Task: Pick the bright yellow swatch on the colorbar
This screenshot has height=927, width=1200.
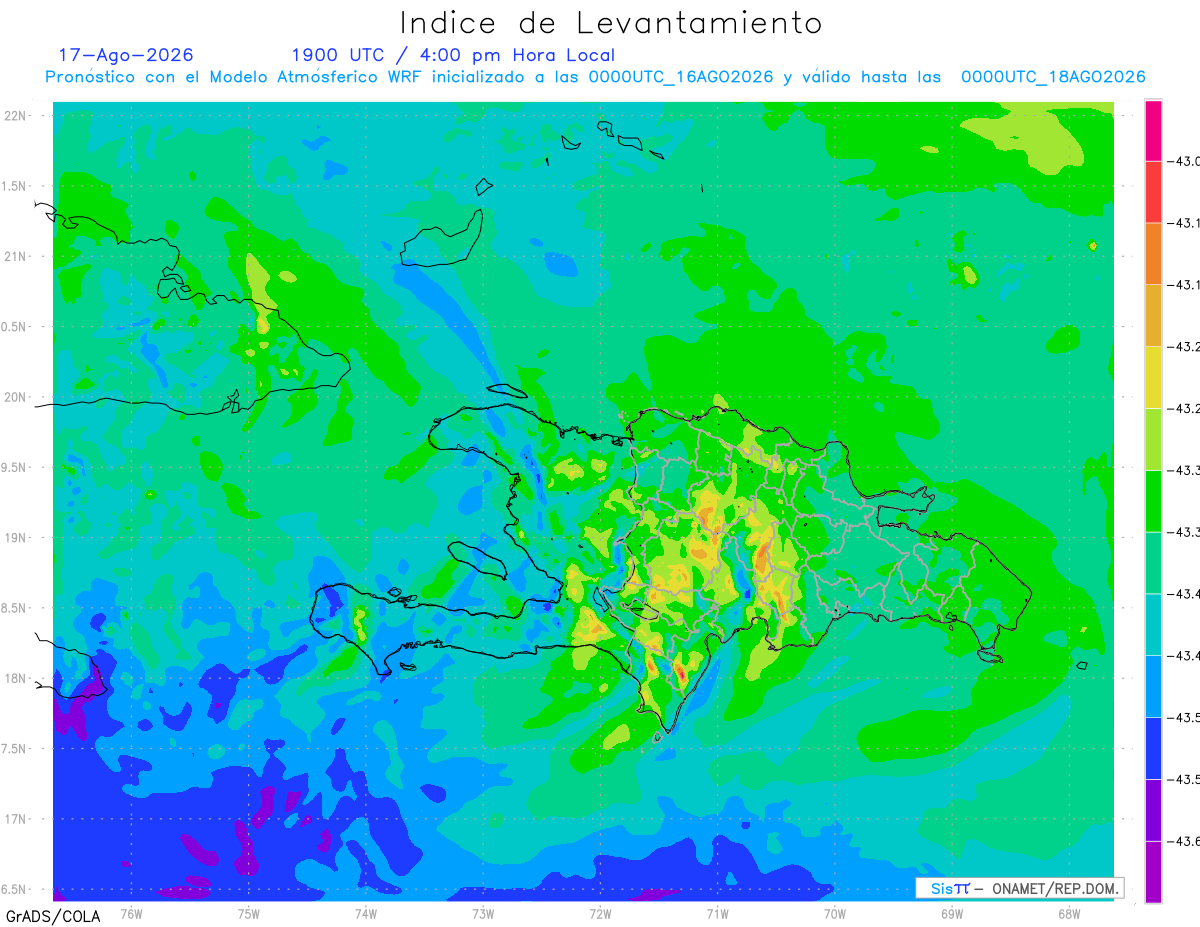Action: click(x=1153, y=377)
